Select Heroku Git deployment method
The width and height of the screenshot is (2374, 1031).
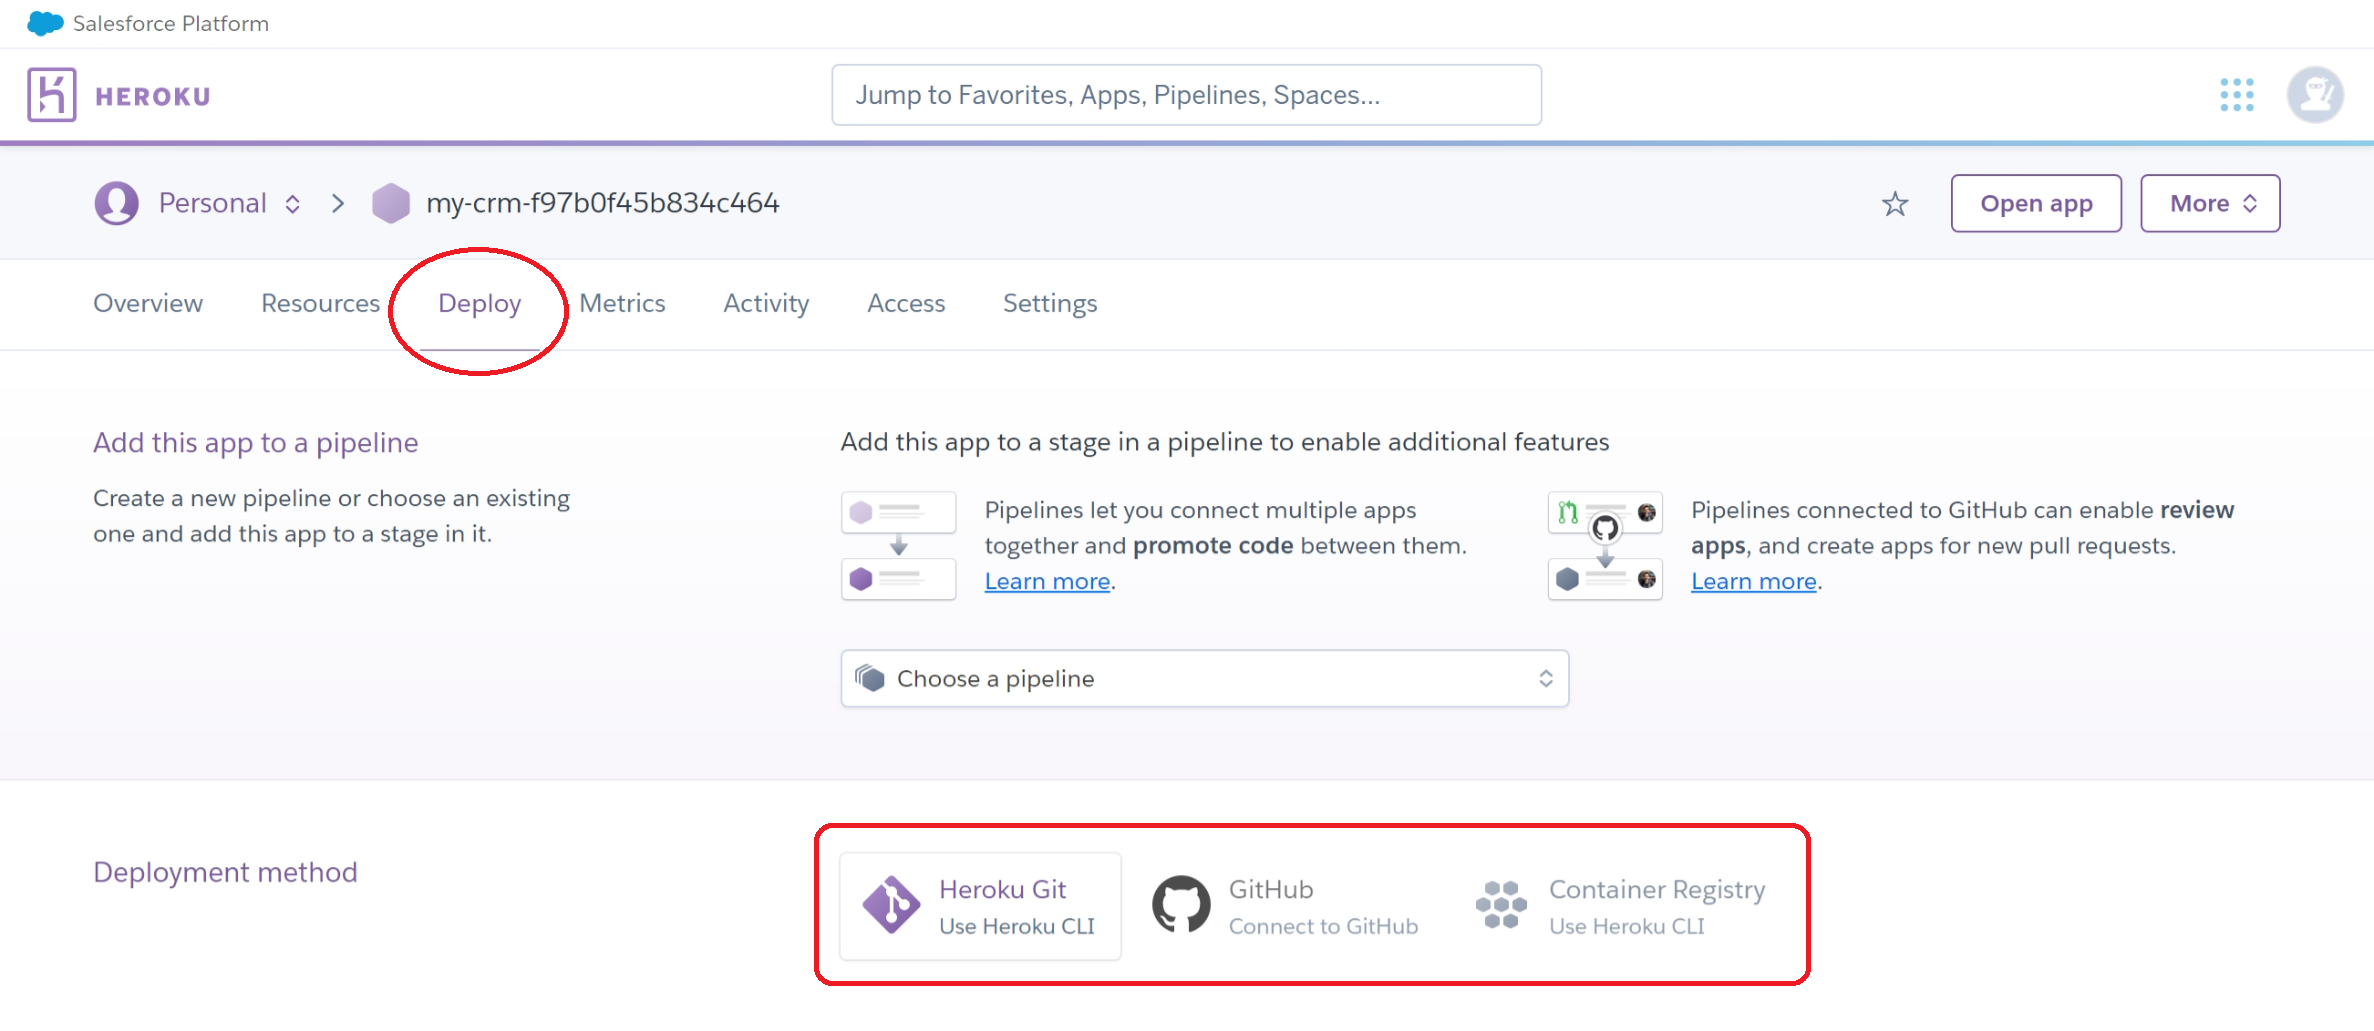pos(980,906)
